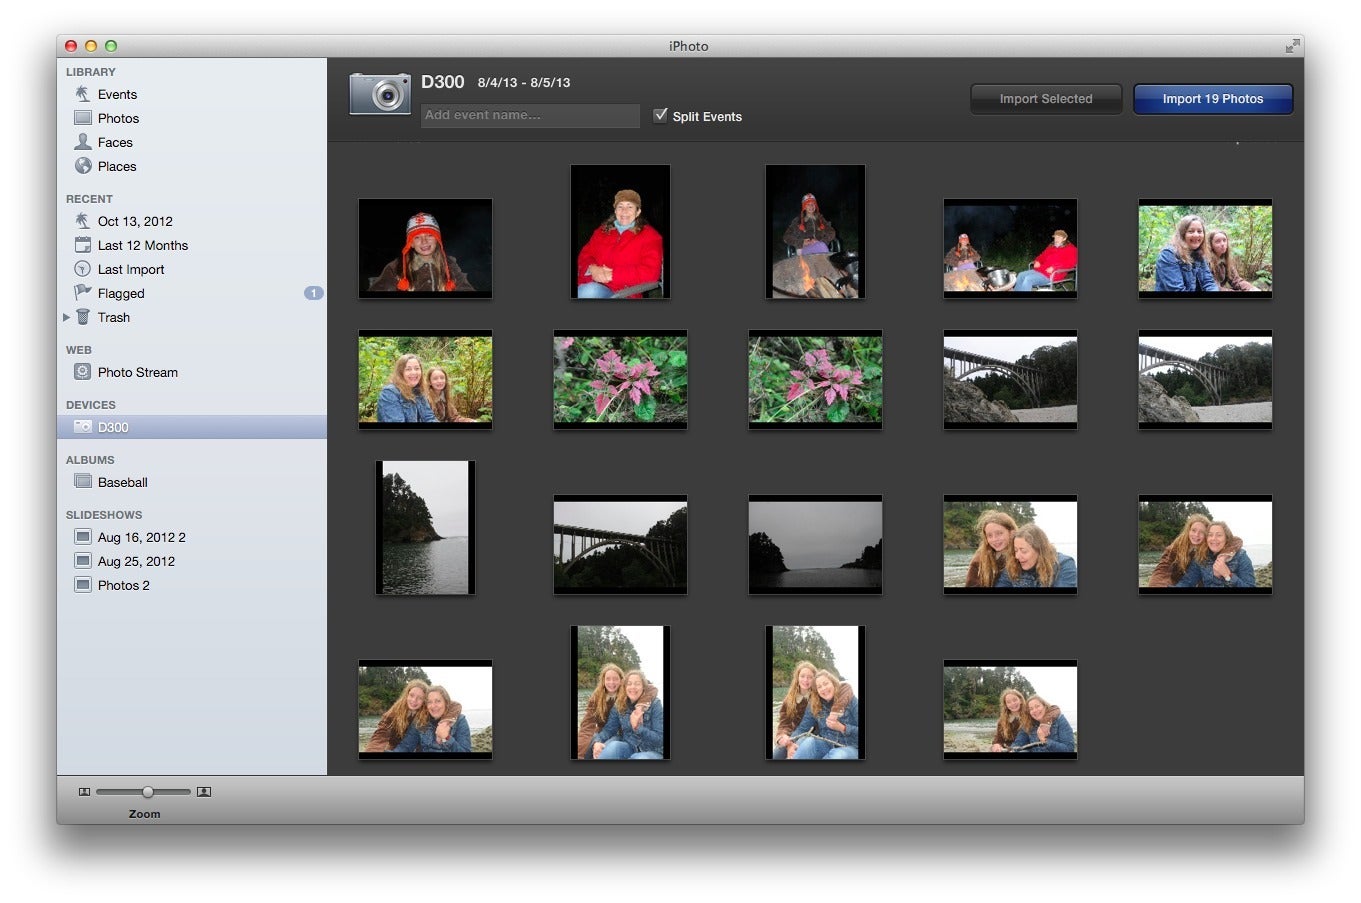Click the Last 12 Months calendar icon
Image resolution: width=1361 pixels, height=903 pixels.
[x=83, y=245]
